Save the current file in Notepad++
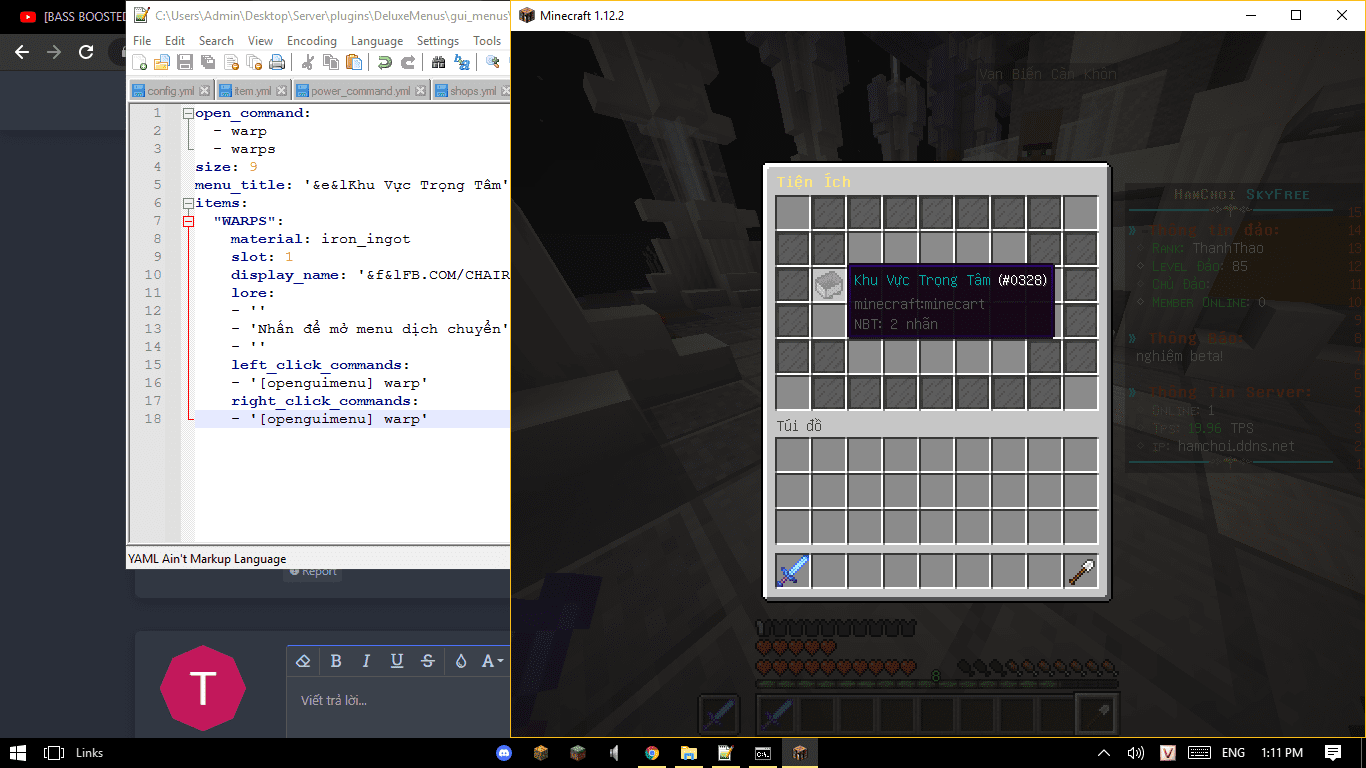The image size is (1366, 768). pyautogui.click(x=185, y=63)
